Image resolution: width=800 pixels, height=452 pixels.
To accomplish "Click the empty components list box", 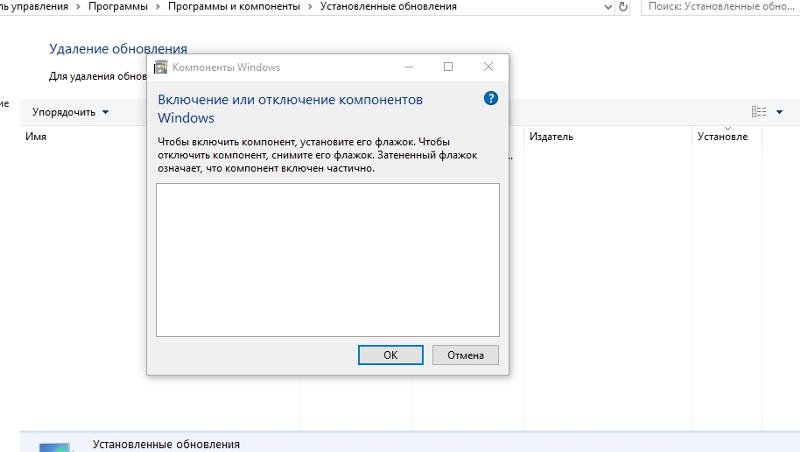I will [328, 260].
